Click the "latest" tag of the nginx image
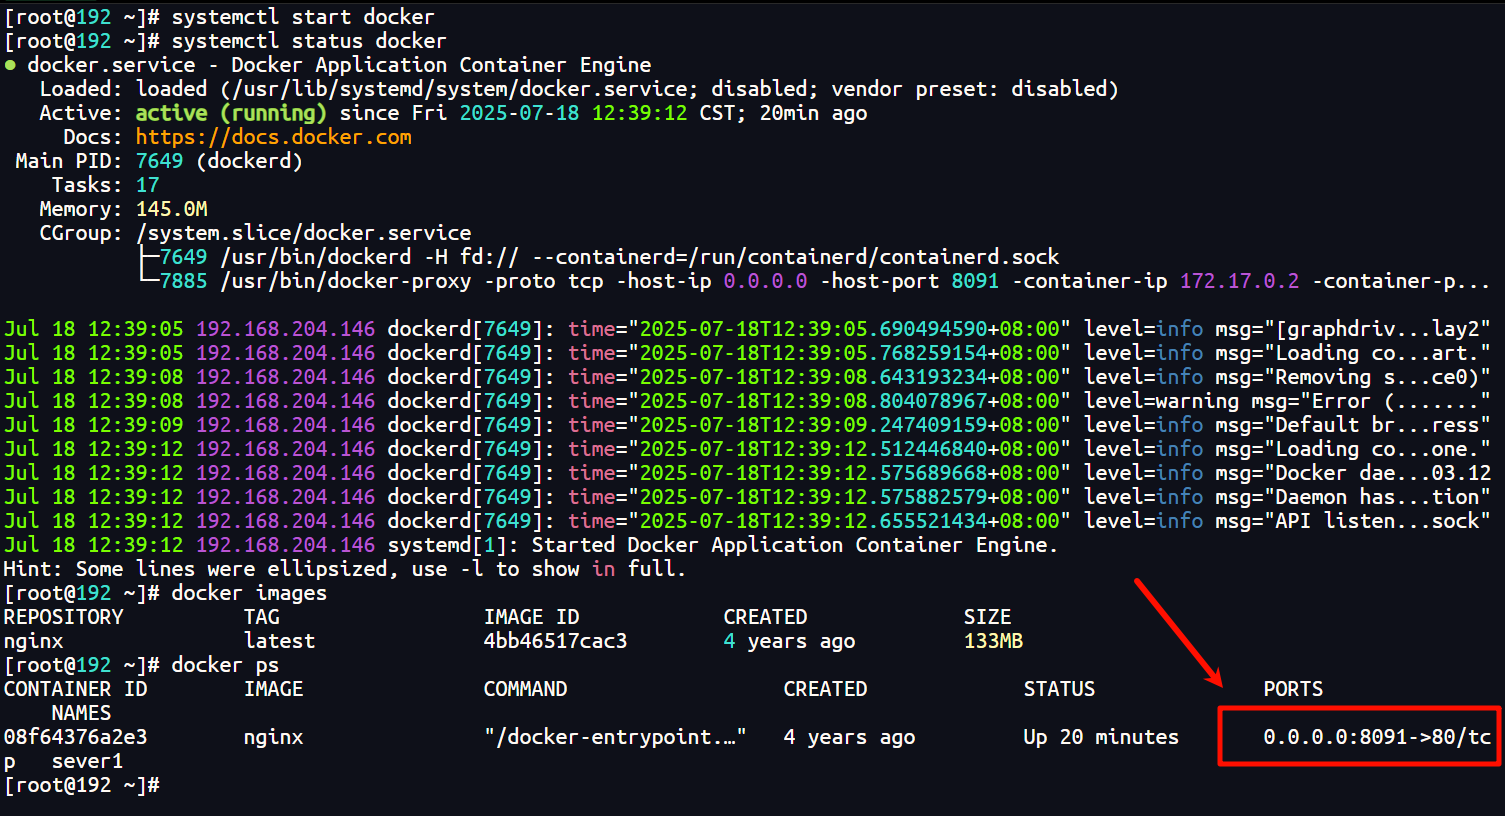 point(279,641)
